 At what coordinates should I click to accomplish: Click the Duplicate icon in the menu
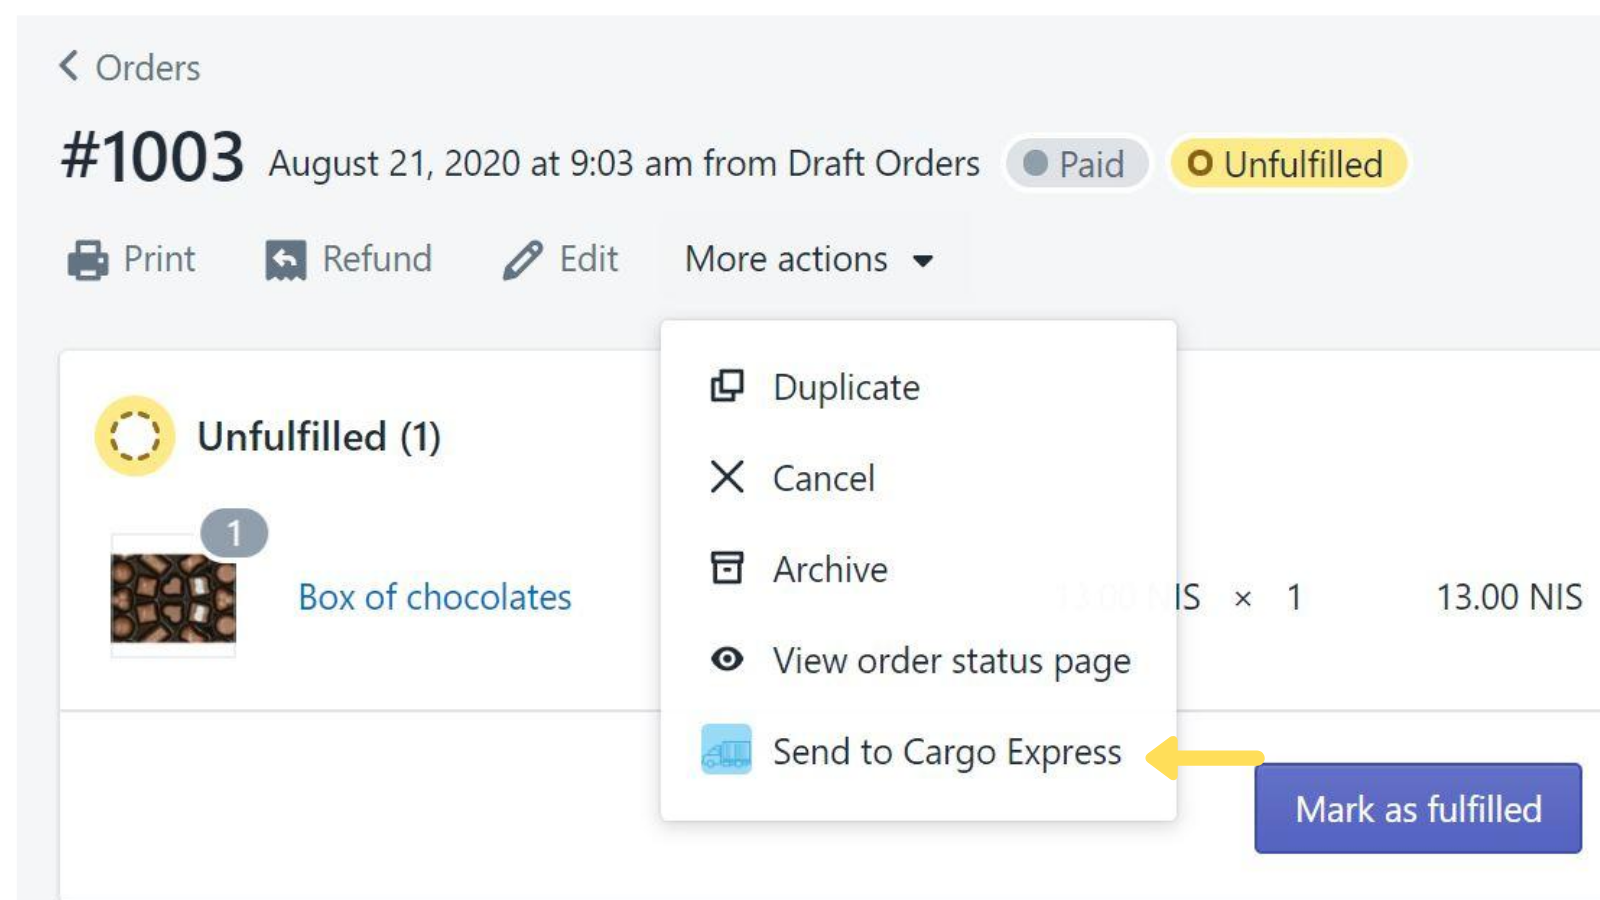tap(726, 386)
